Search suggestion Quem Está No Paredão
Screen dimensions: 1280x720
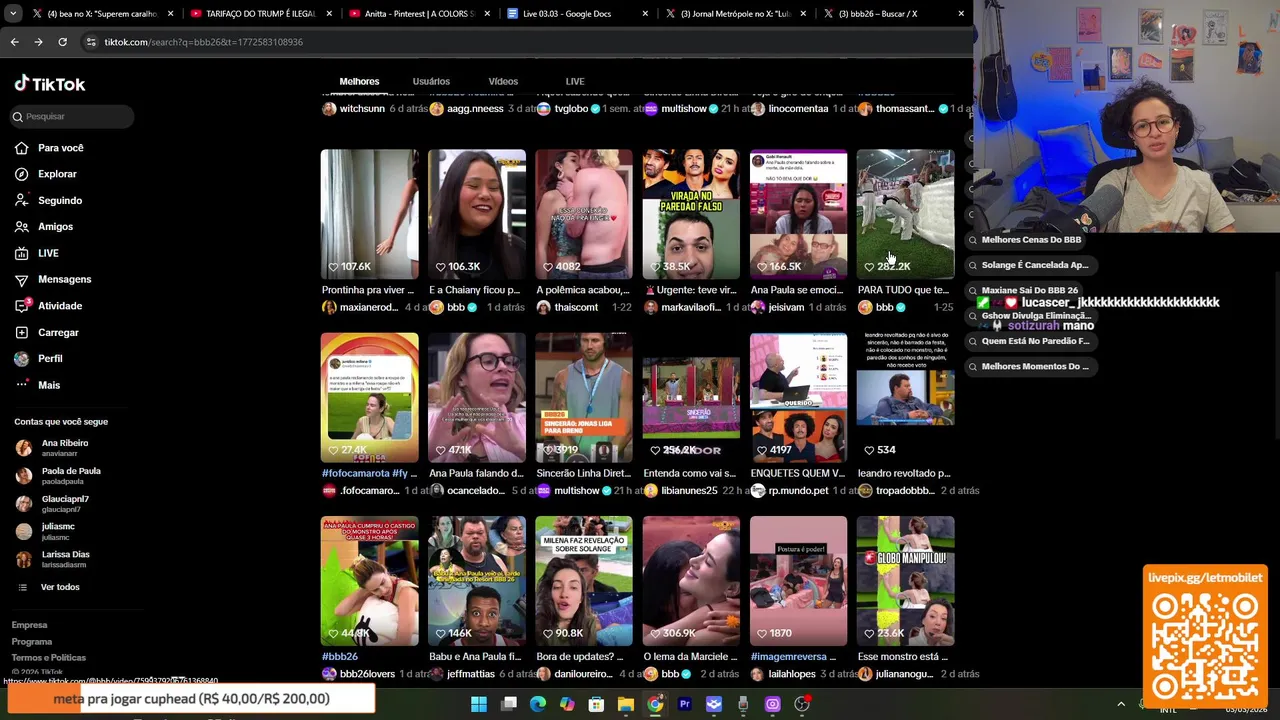point(1030,341)
